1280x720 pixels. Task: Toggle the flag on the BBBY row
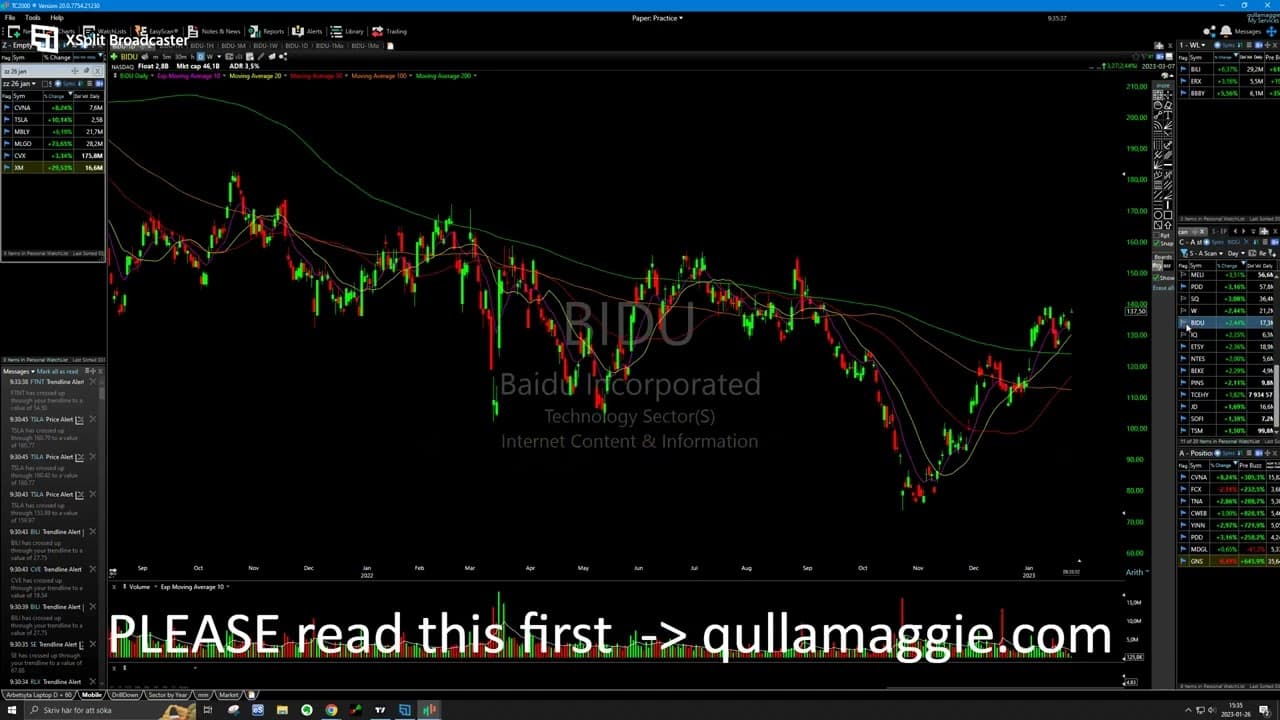[x=1184, y=93]
